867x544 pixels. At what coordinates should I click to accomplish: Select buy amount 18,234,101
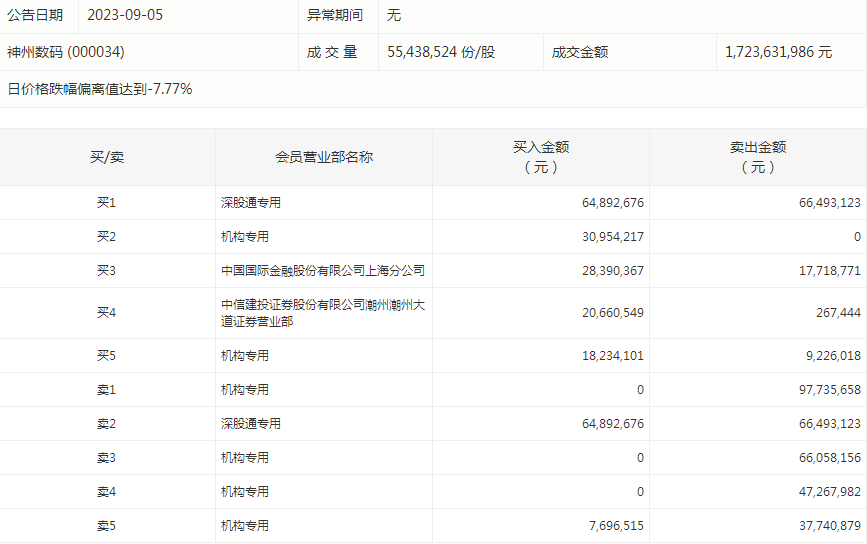pyautogui.click(x=613, y=355)
